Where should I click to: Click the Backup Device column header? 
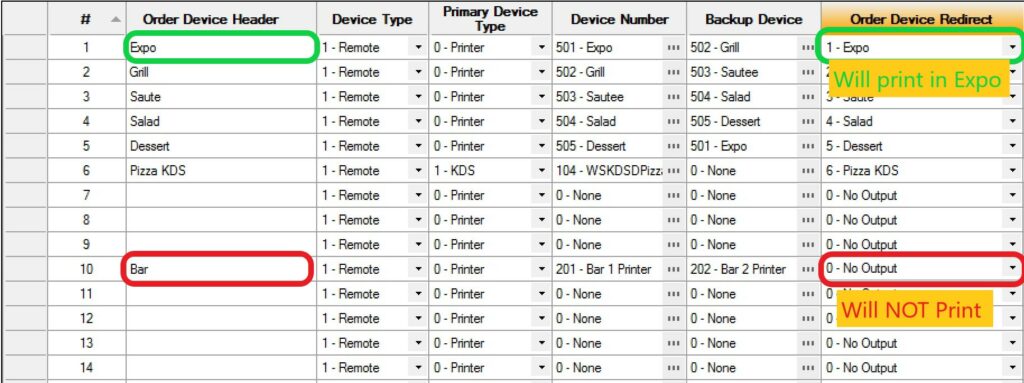point(754,19)
